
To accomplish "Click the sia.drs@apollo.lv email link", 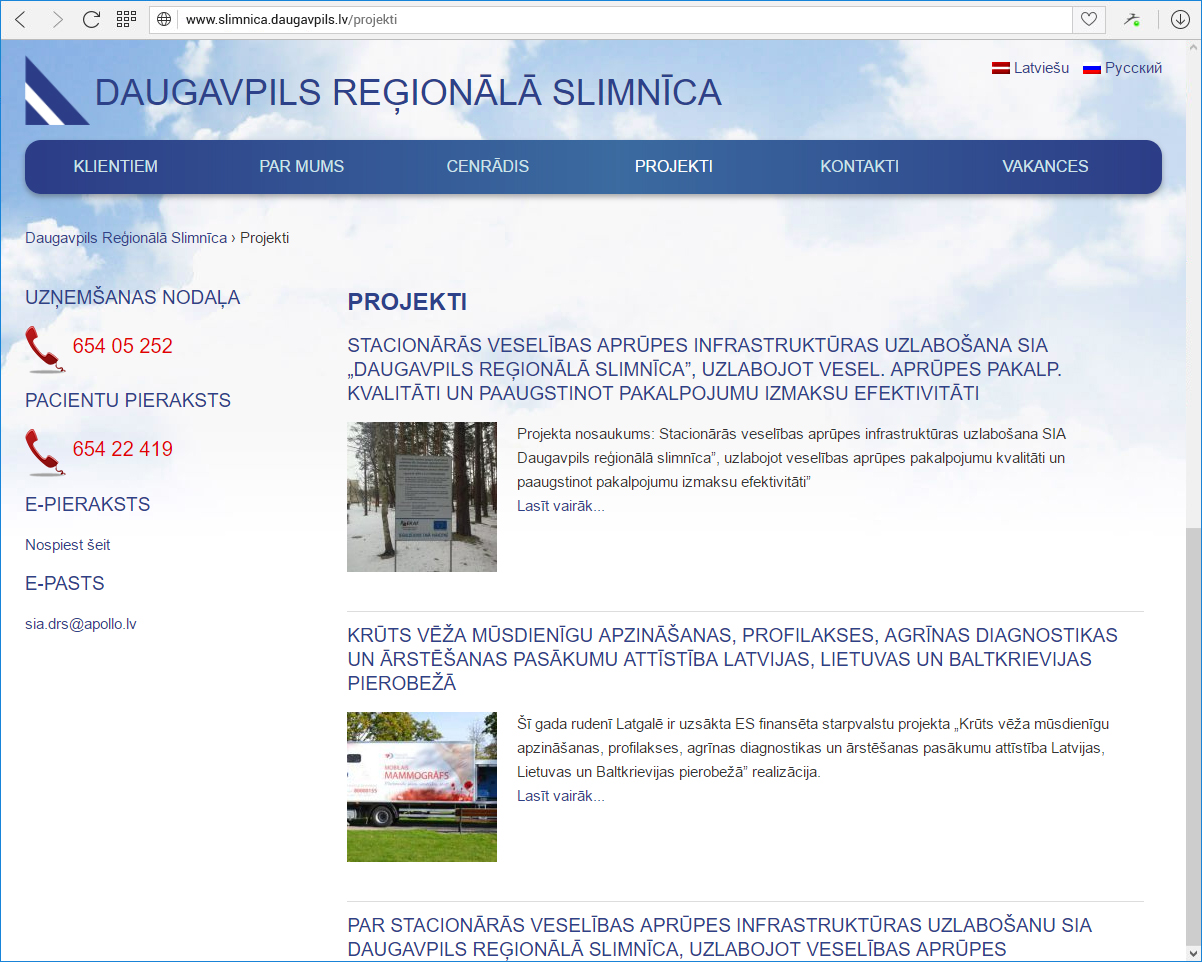I will tap(81, 624).
